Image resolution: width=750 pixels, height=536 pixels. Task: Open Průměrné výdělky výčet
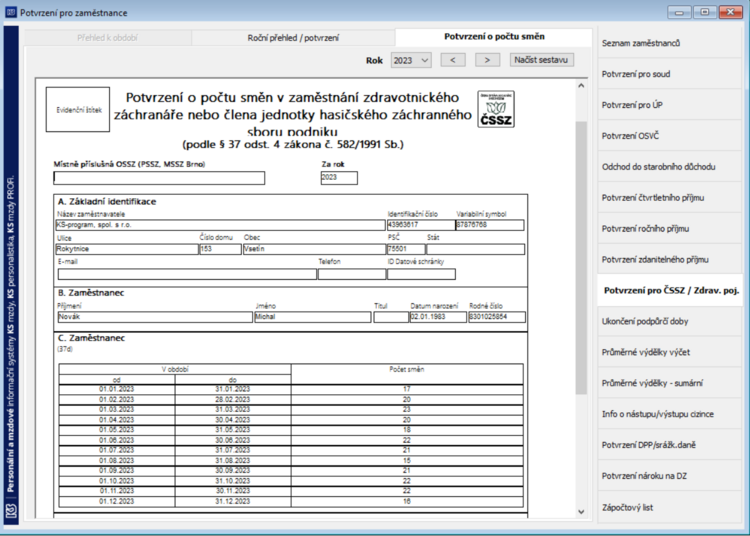(x=669, y=352)
